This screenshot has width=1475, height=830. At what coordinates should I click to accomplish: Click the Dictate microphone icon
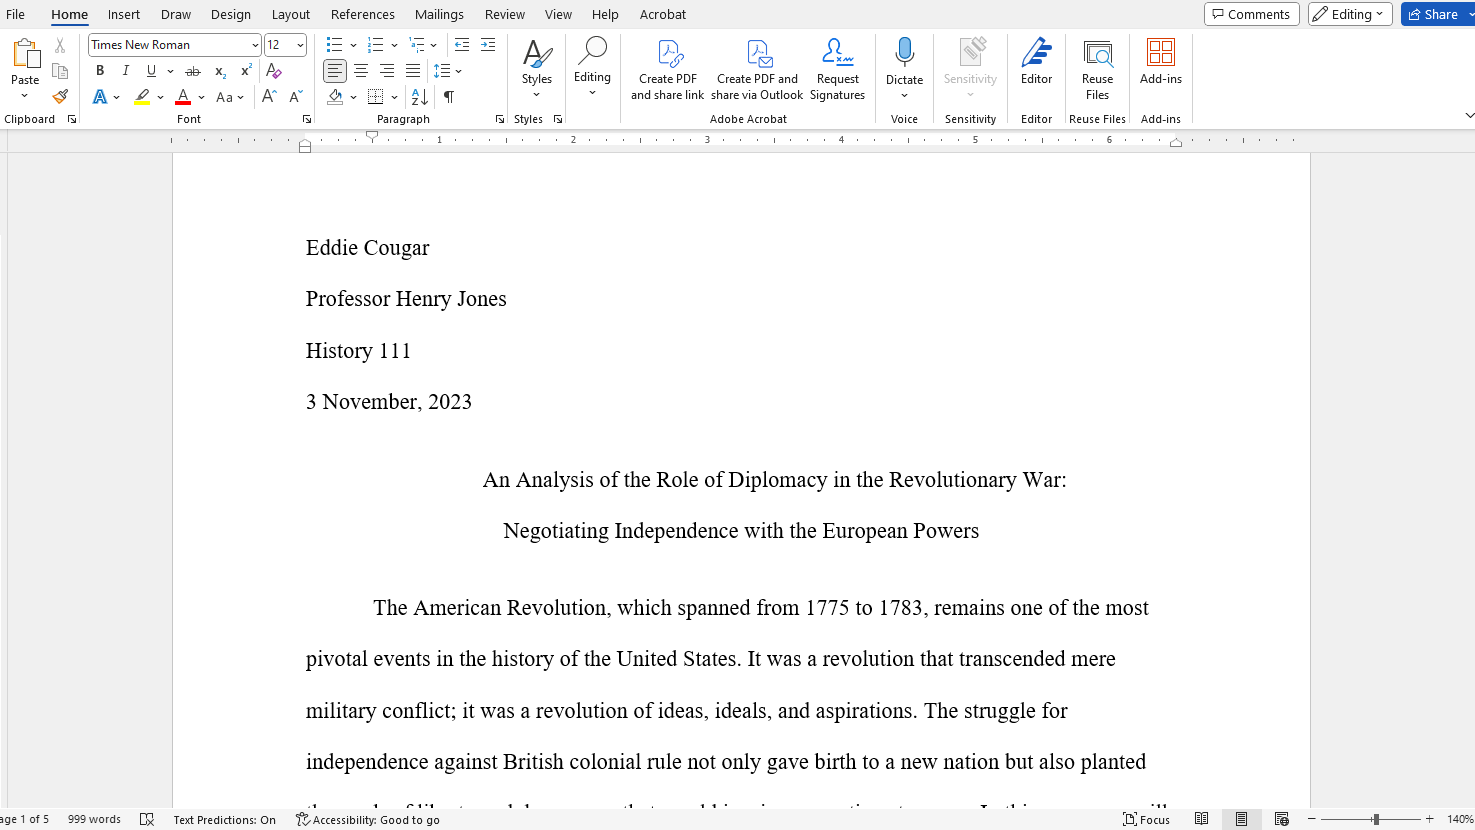coord(904,52)
